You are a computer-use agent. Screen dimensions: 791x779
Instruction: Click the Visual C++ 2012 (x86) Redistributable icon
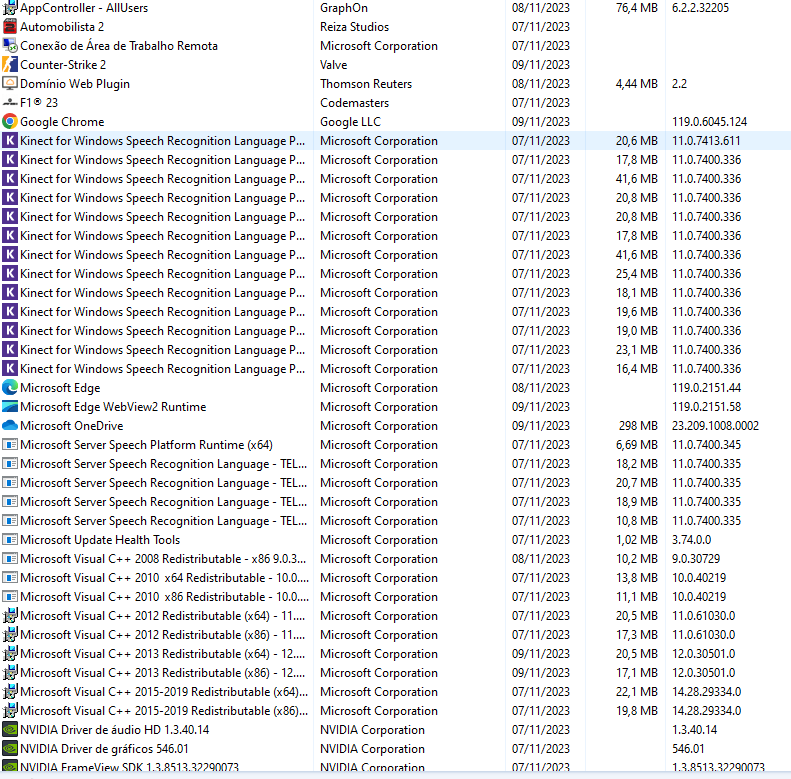(10, 635)
